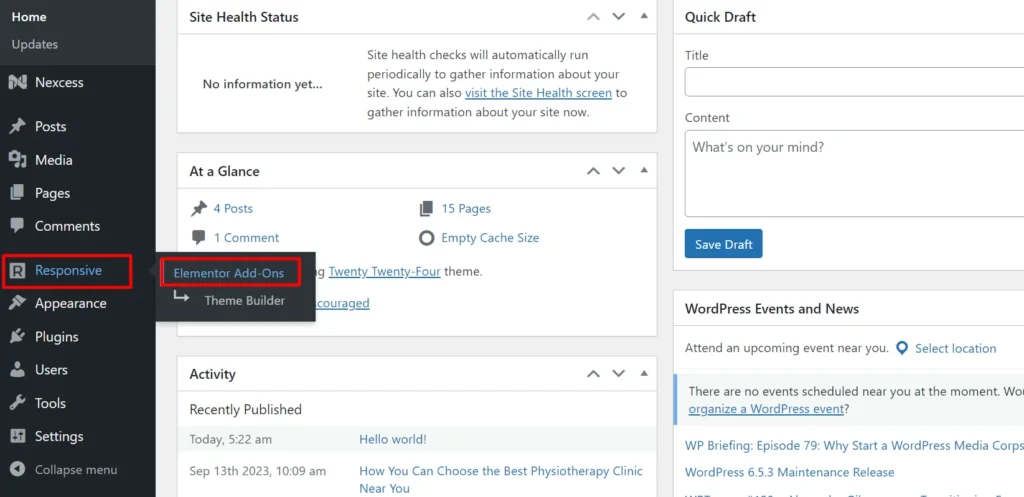Click the Users person icon
Screen dimensions: 1024x497
coord(18,370)
